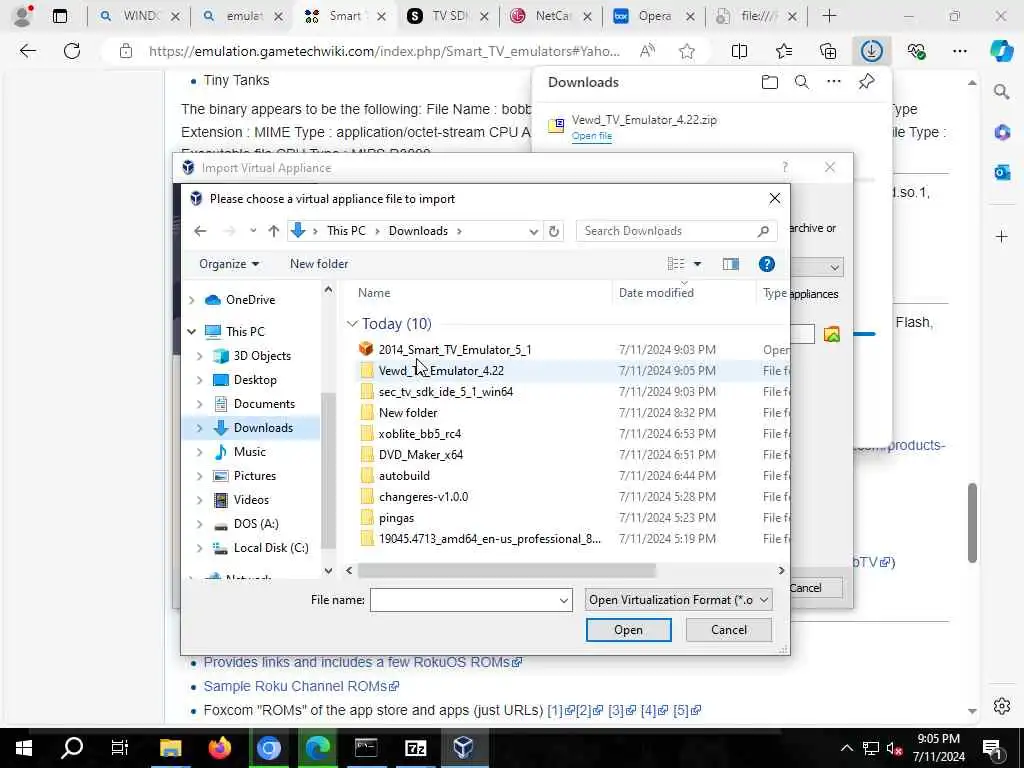Select sec_tv_sdk_ide_5_1_win64 folder
1024x768 pixels.
pos(446,392)
